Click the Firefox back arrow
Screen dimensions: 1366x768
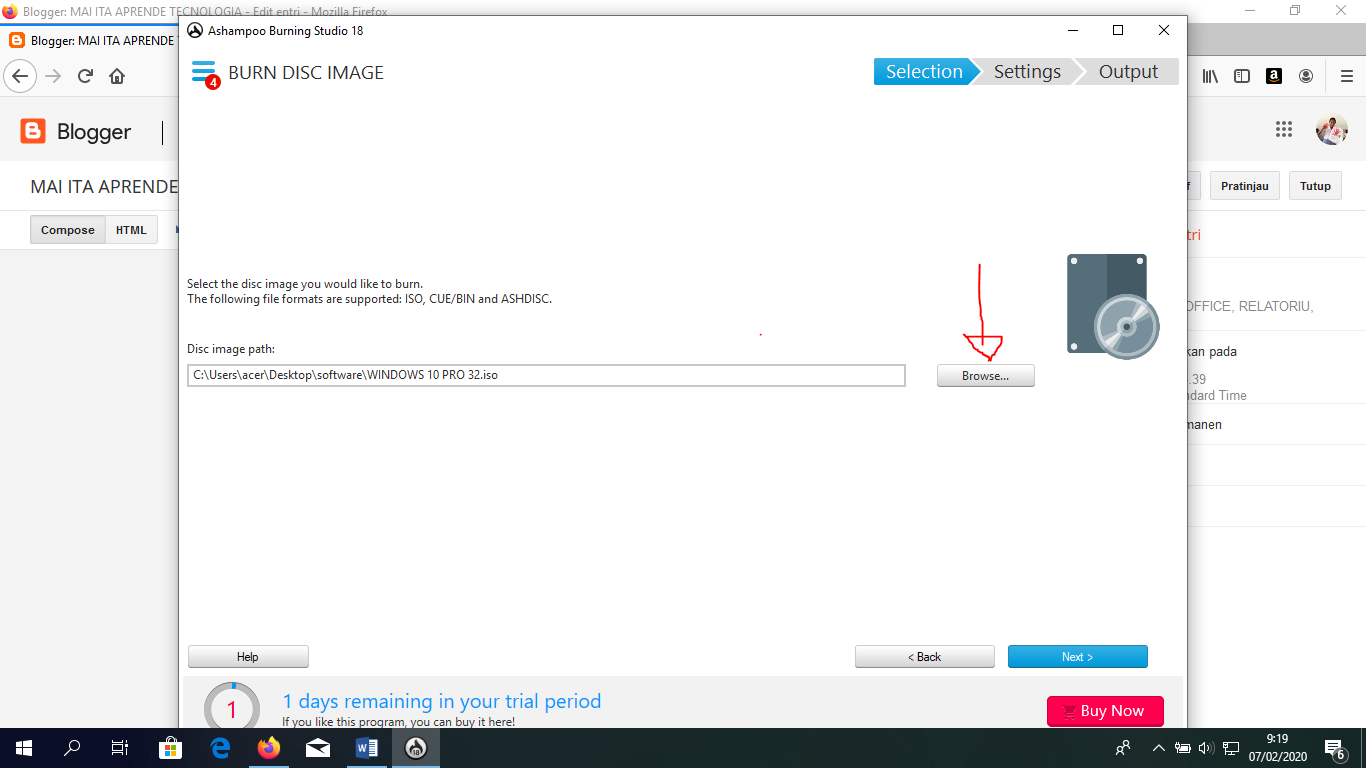point(21,76)
